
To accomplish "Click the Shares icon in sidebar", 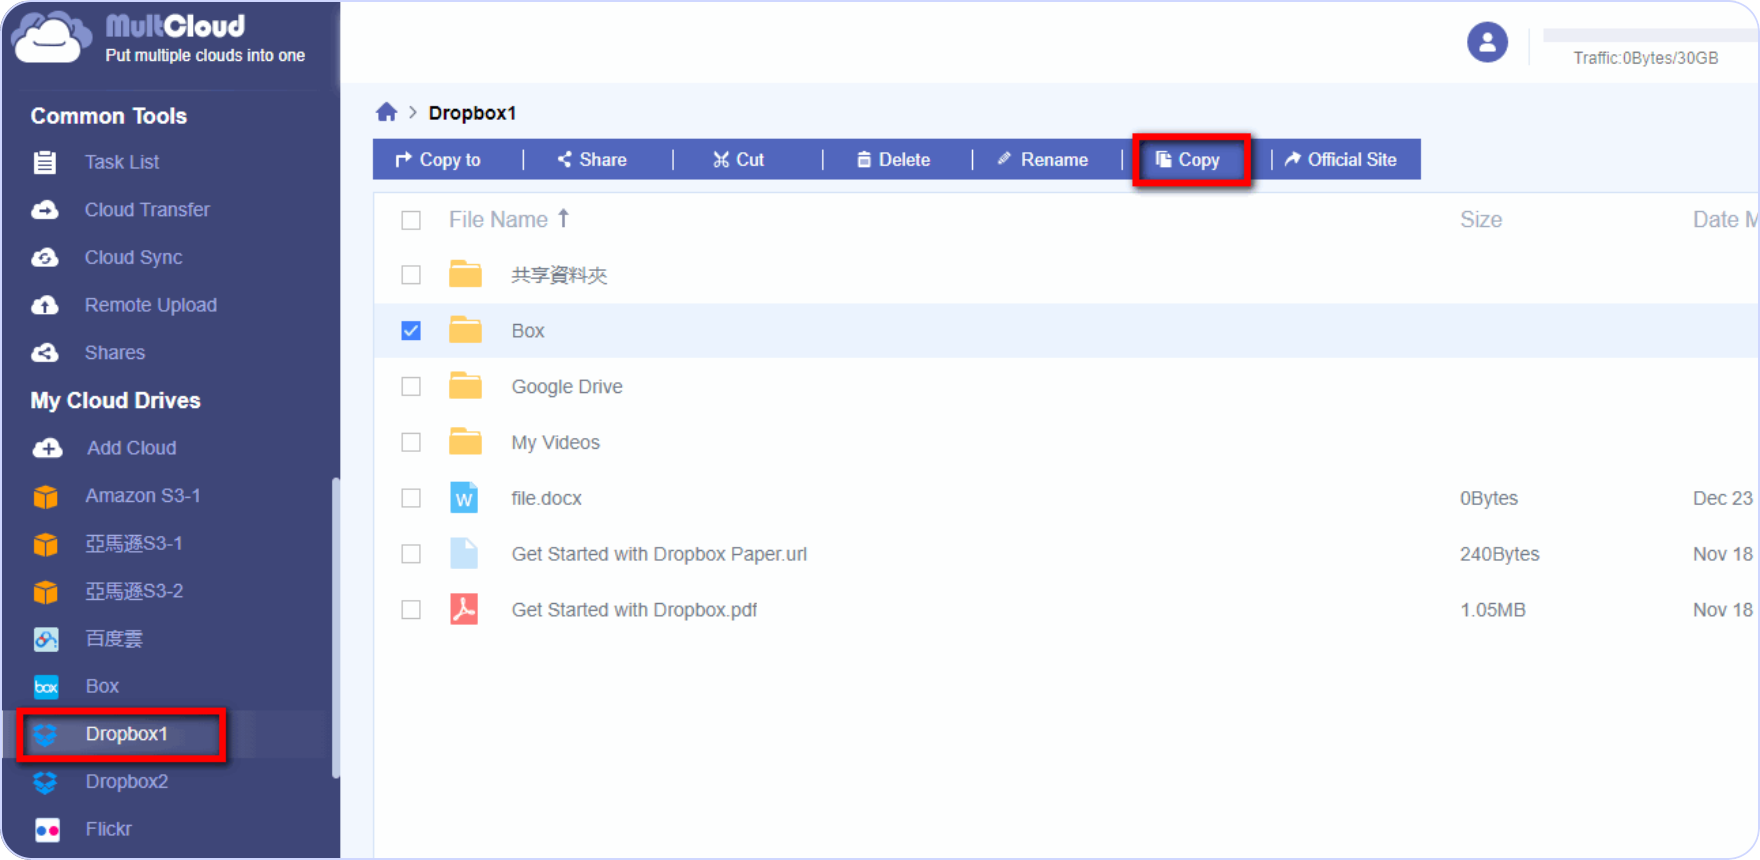I will 45,353.
